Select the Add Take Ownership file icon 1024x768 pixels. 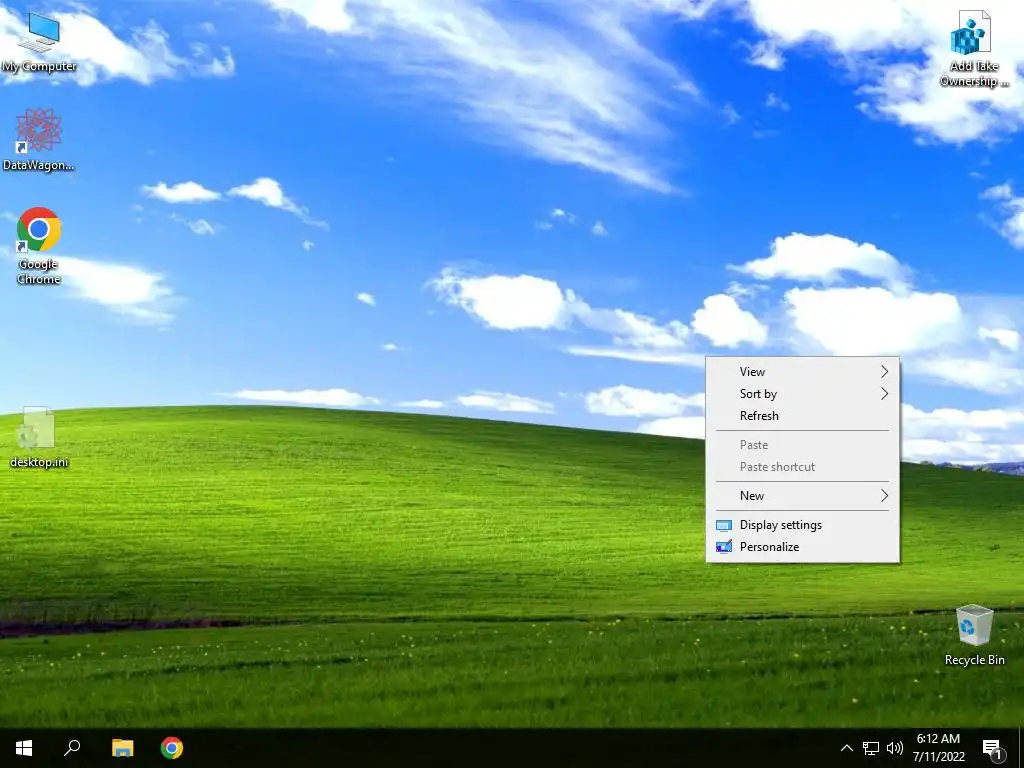[973, 49]
